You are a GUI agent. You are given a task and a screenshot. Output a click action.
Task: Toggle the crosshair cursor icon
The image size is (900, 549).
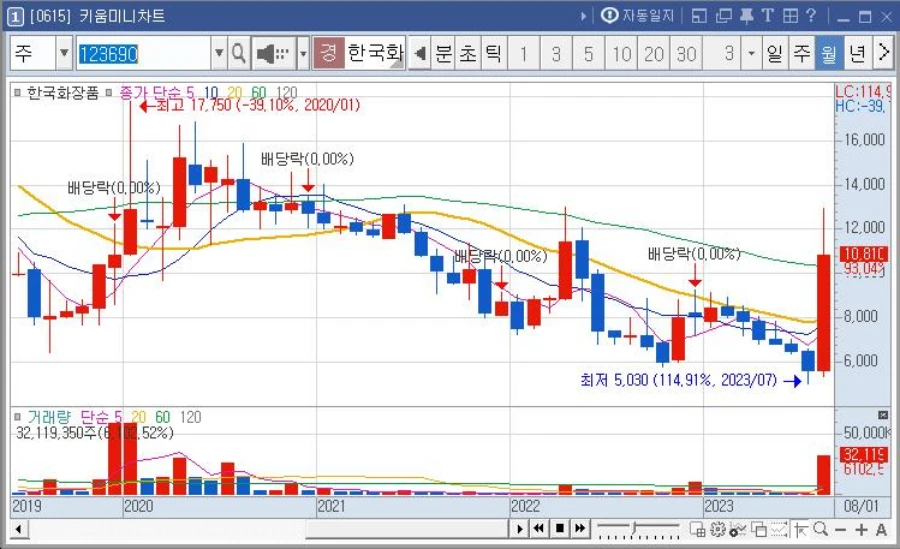(x=801, y=529)
